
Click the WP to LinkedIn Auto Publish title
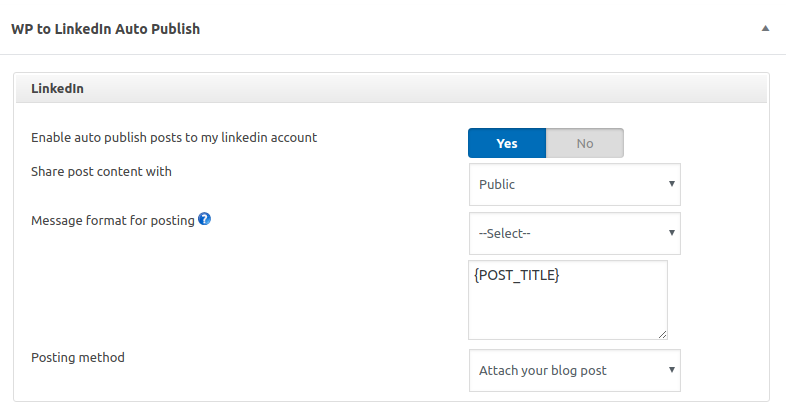click(105, 29)
